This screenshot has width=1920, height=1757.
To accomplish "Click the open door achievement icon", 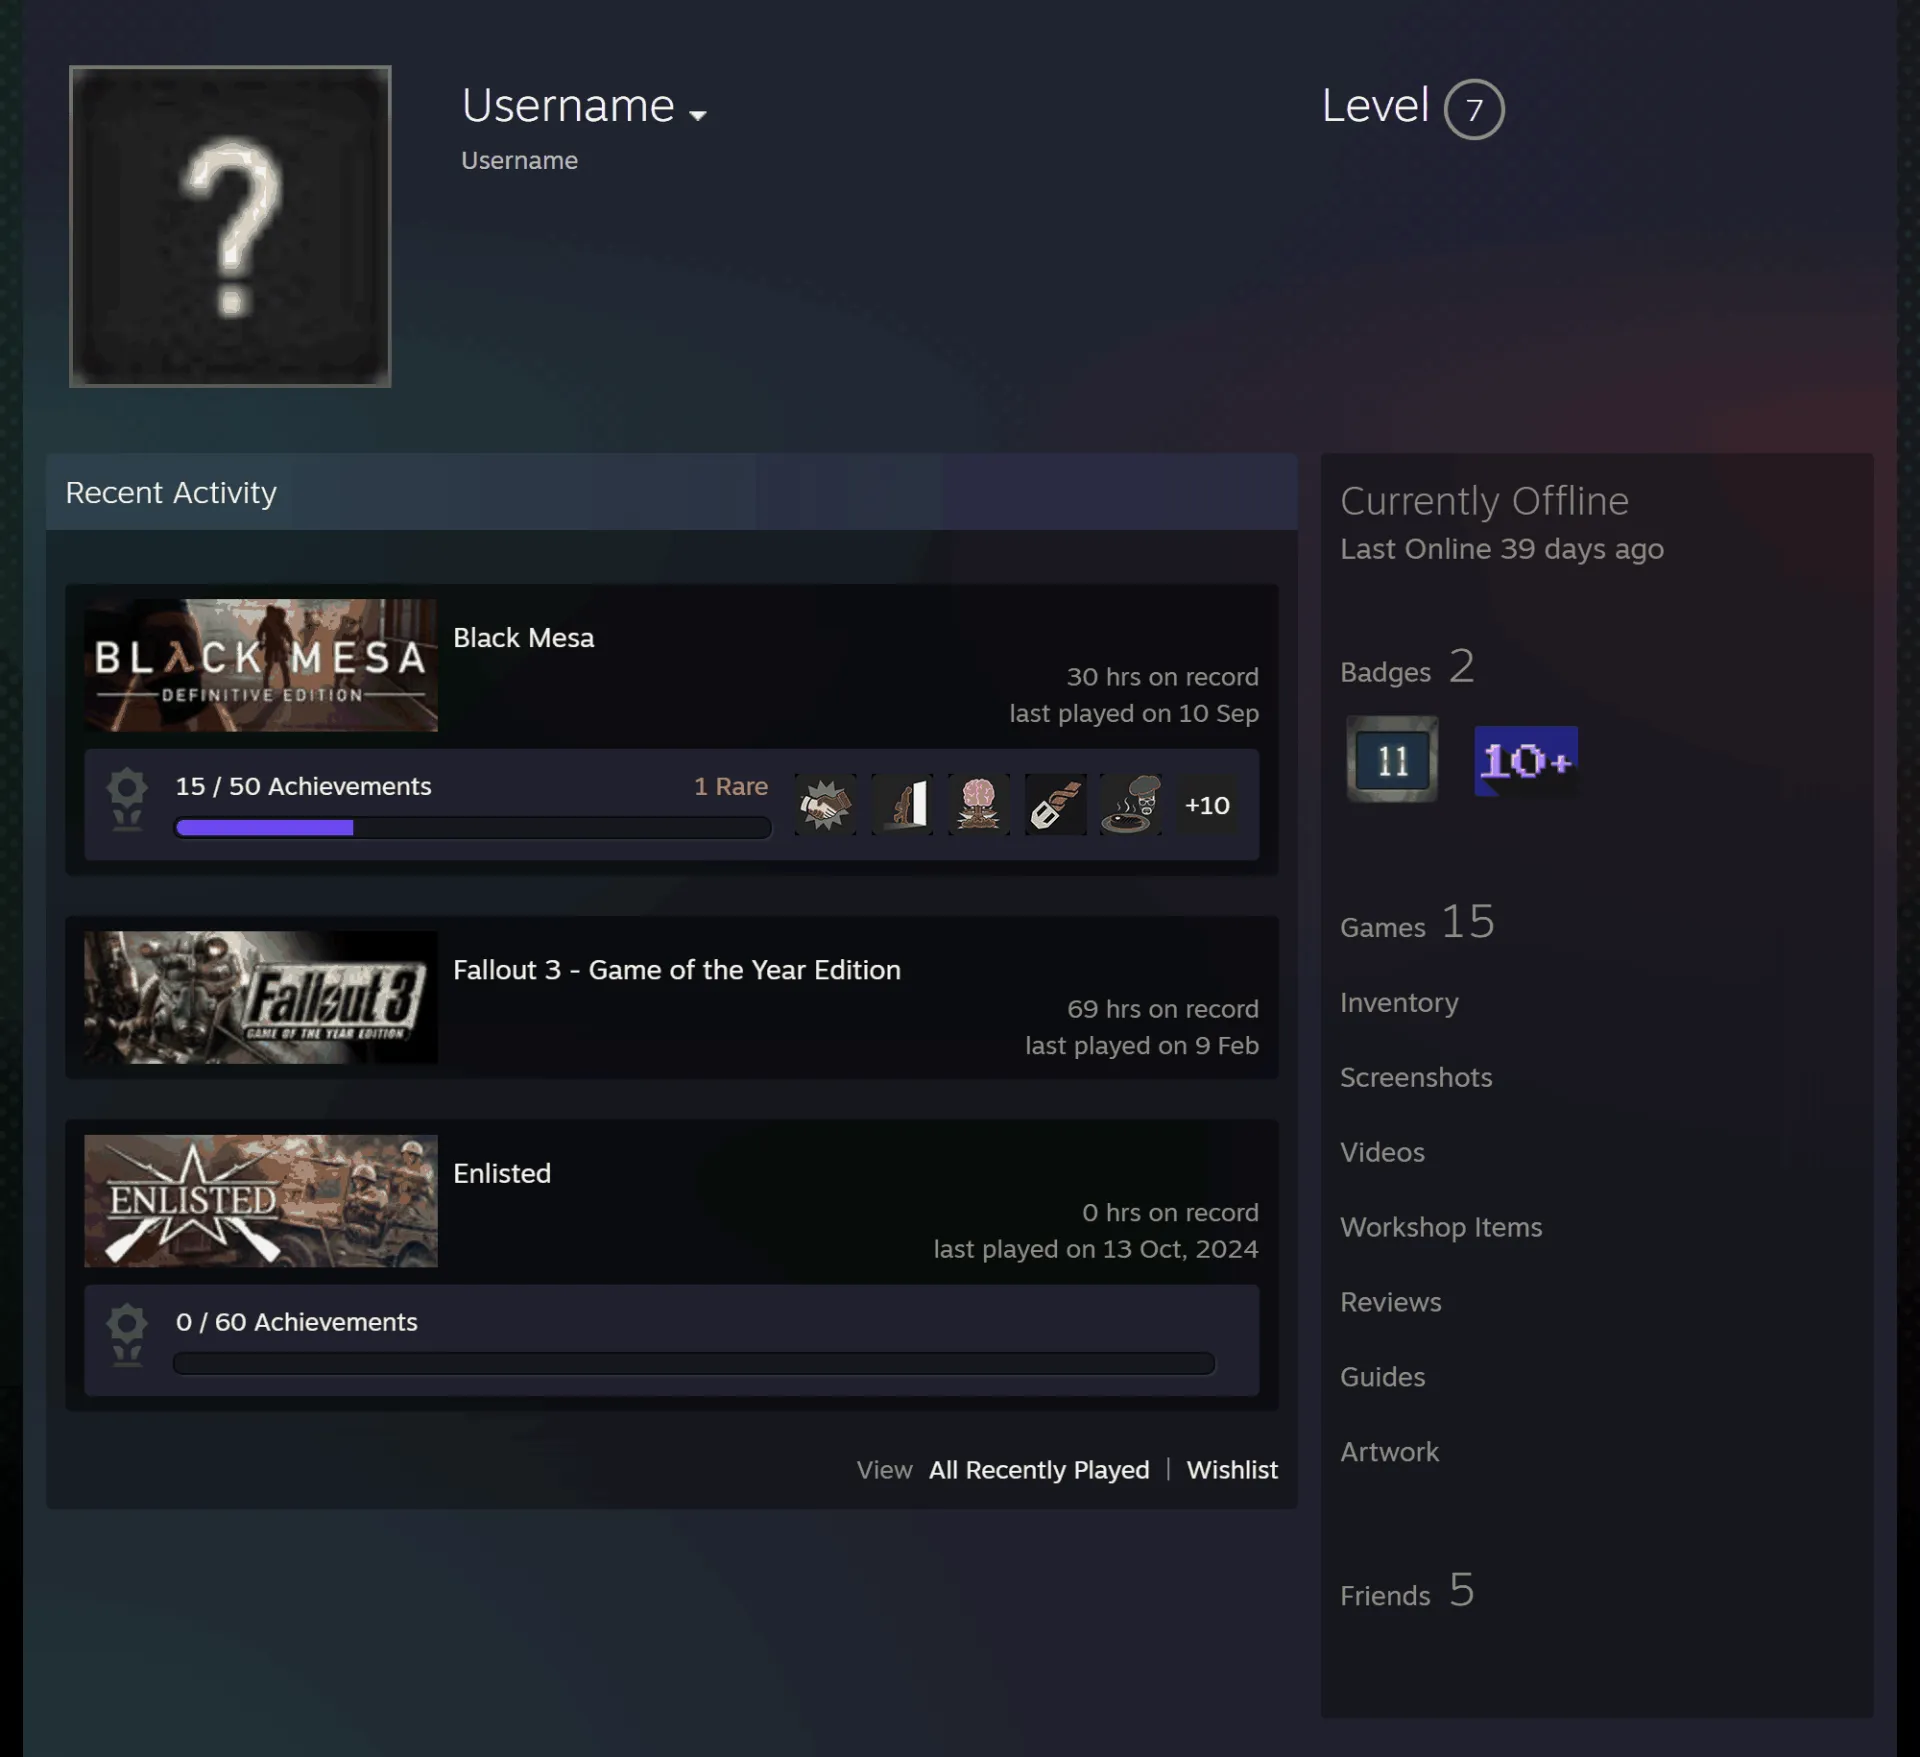I will pos(902,804).
